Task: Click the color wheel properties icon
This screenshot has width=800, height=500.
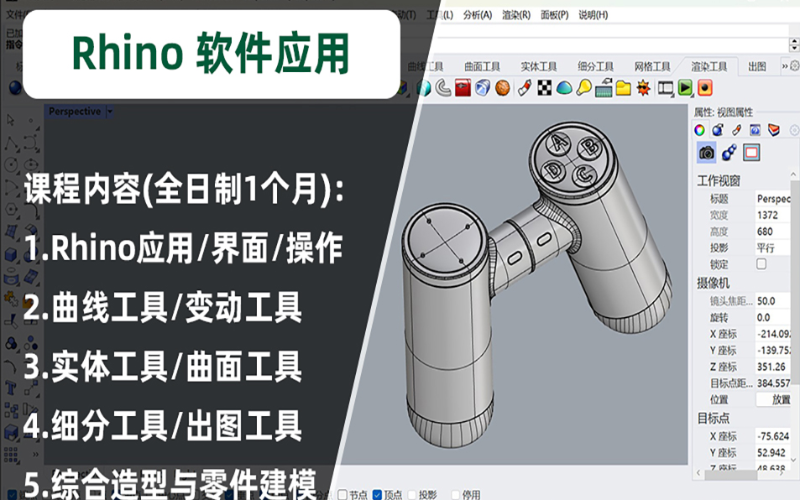Action: (x=700, y=129)
